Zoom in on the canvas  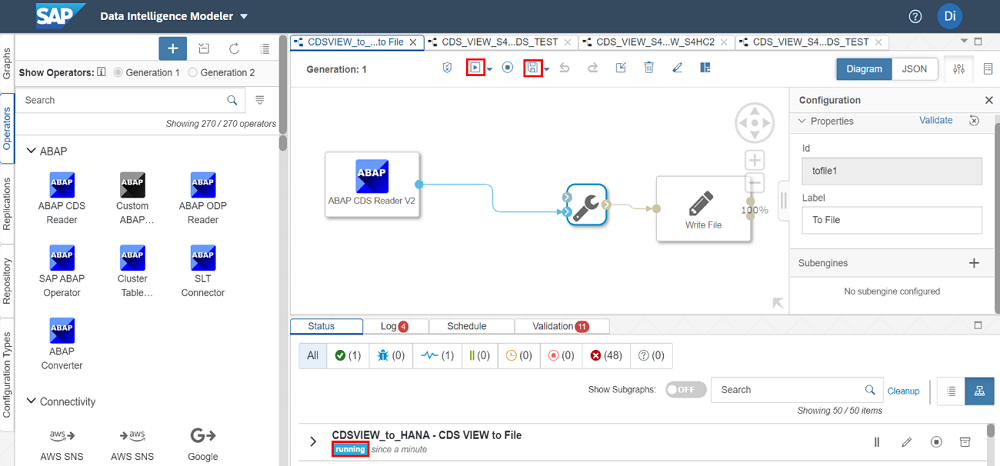(x=754, y=160)
